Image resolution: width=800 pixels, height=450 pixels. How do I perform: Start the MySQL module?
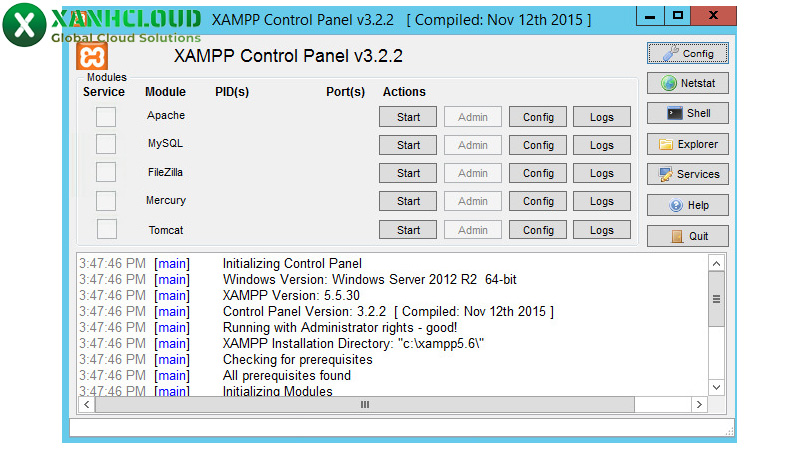click(x=408, y=145)
